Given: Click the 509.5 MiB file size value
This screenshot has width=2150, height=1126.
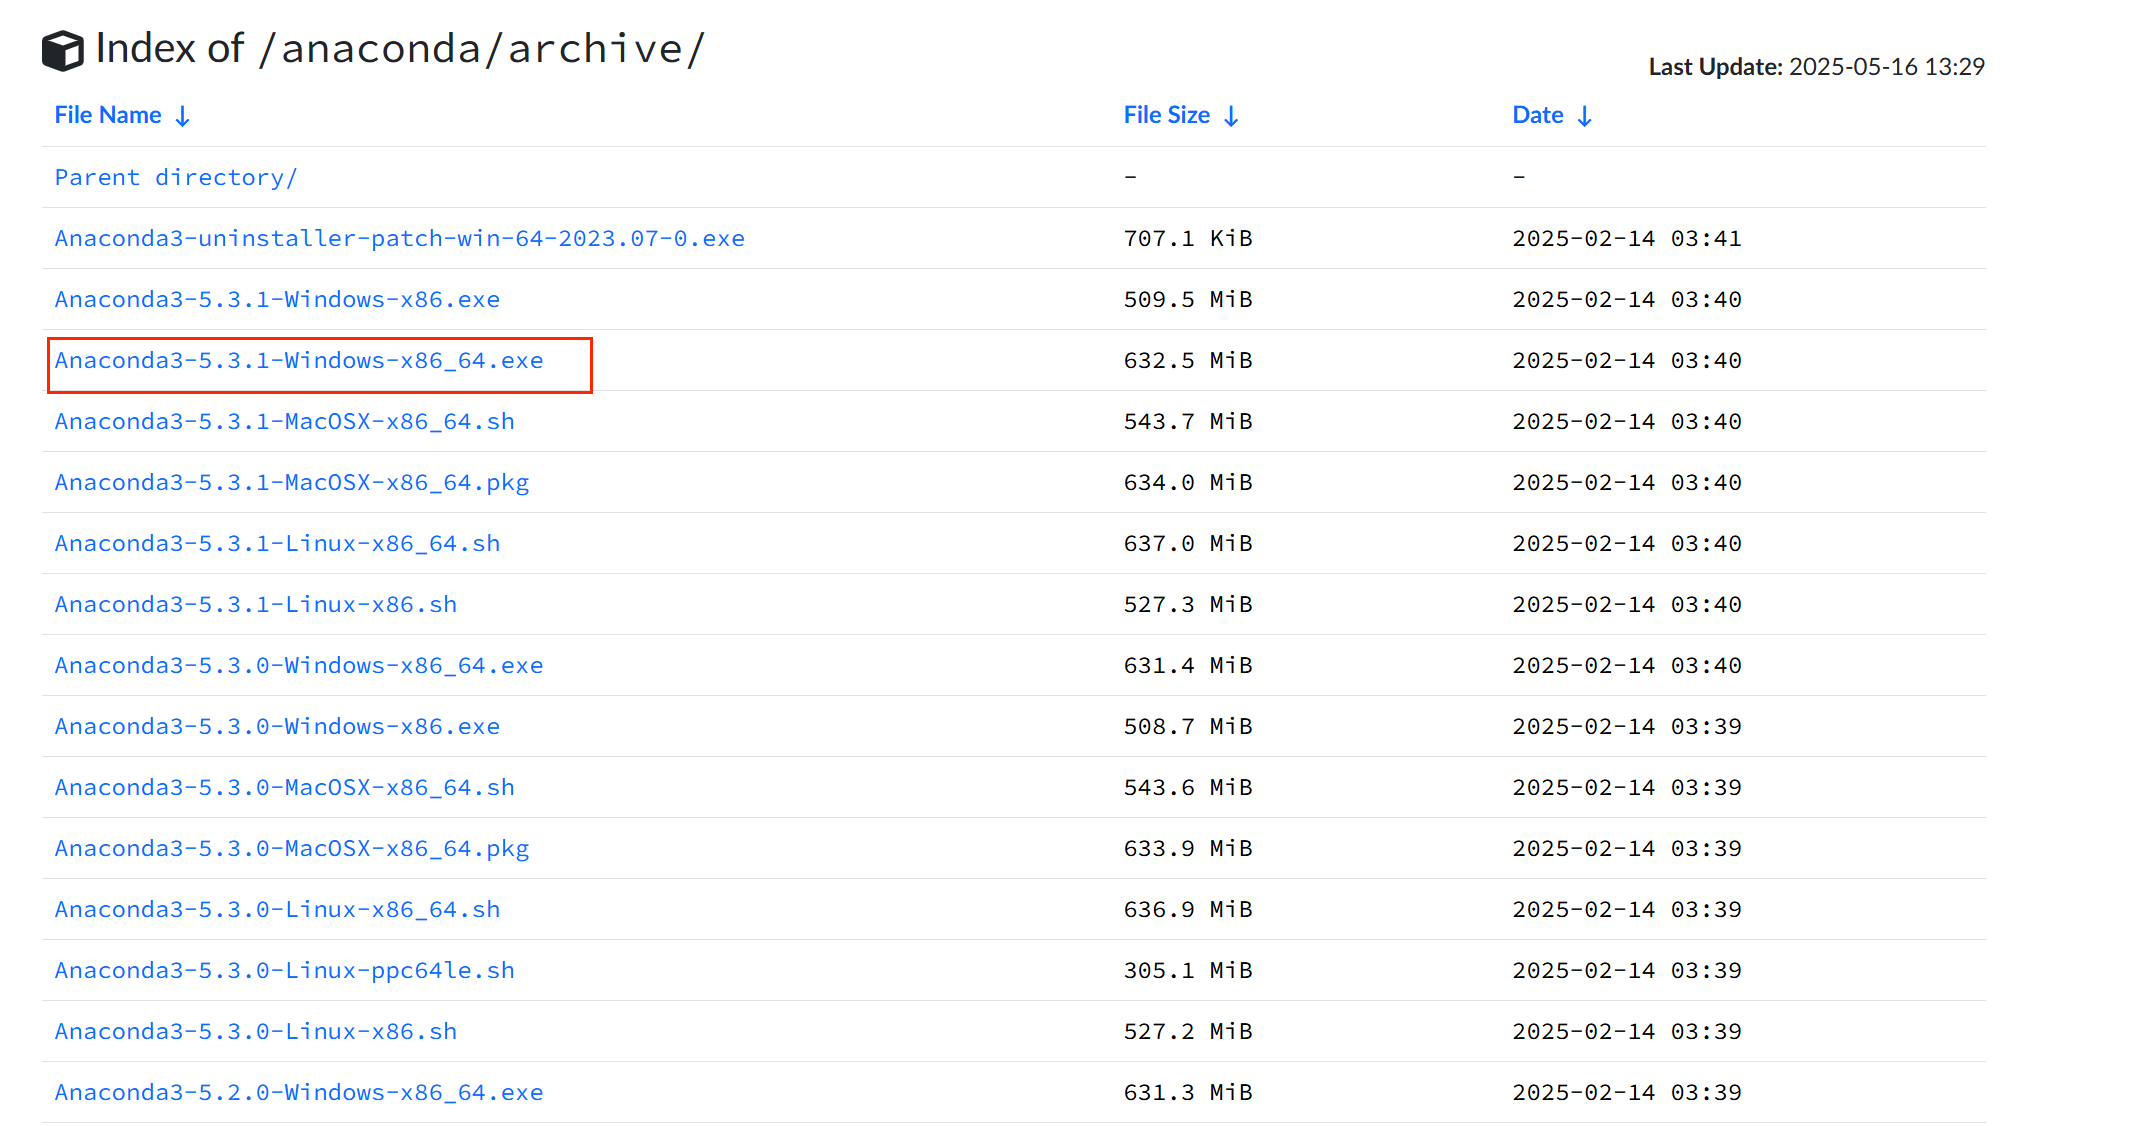Looking at the screenshot, I should click(1188, 299).
